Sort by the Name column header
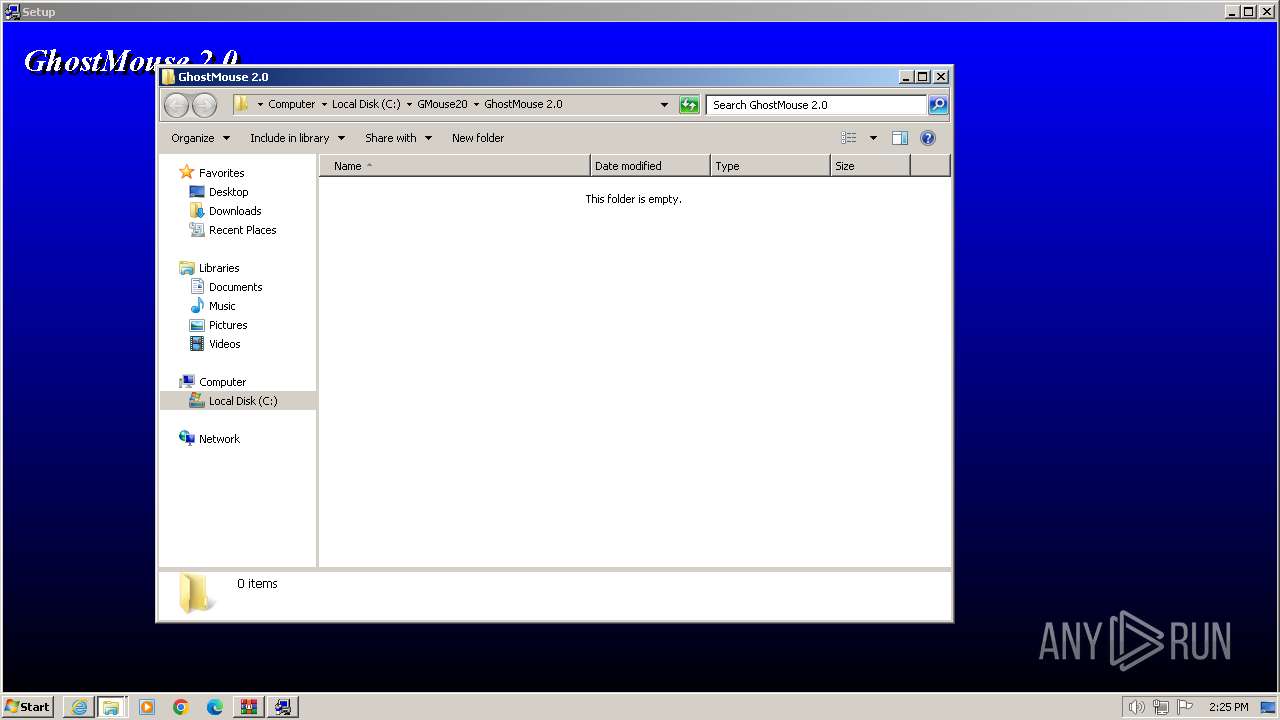1280x720 pixels. pos(455,166)
